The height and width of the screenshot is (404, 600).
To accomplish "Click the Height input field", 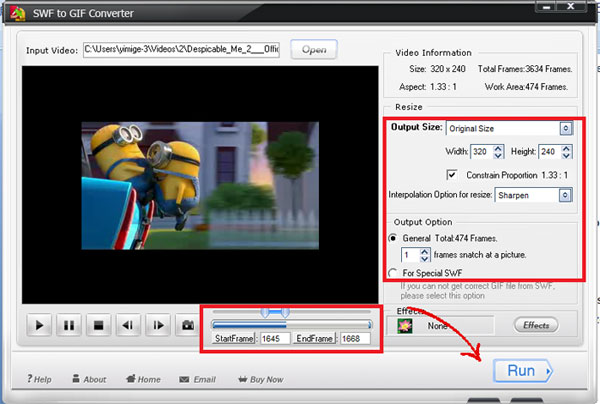I will (550, 152).
